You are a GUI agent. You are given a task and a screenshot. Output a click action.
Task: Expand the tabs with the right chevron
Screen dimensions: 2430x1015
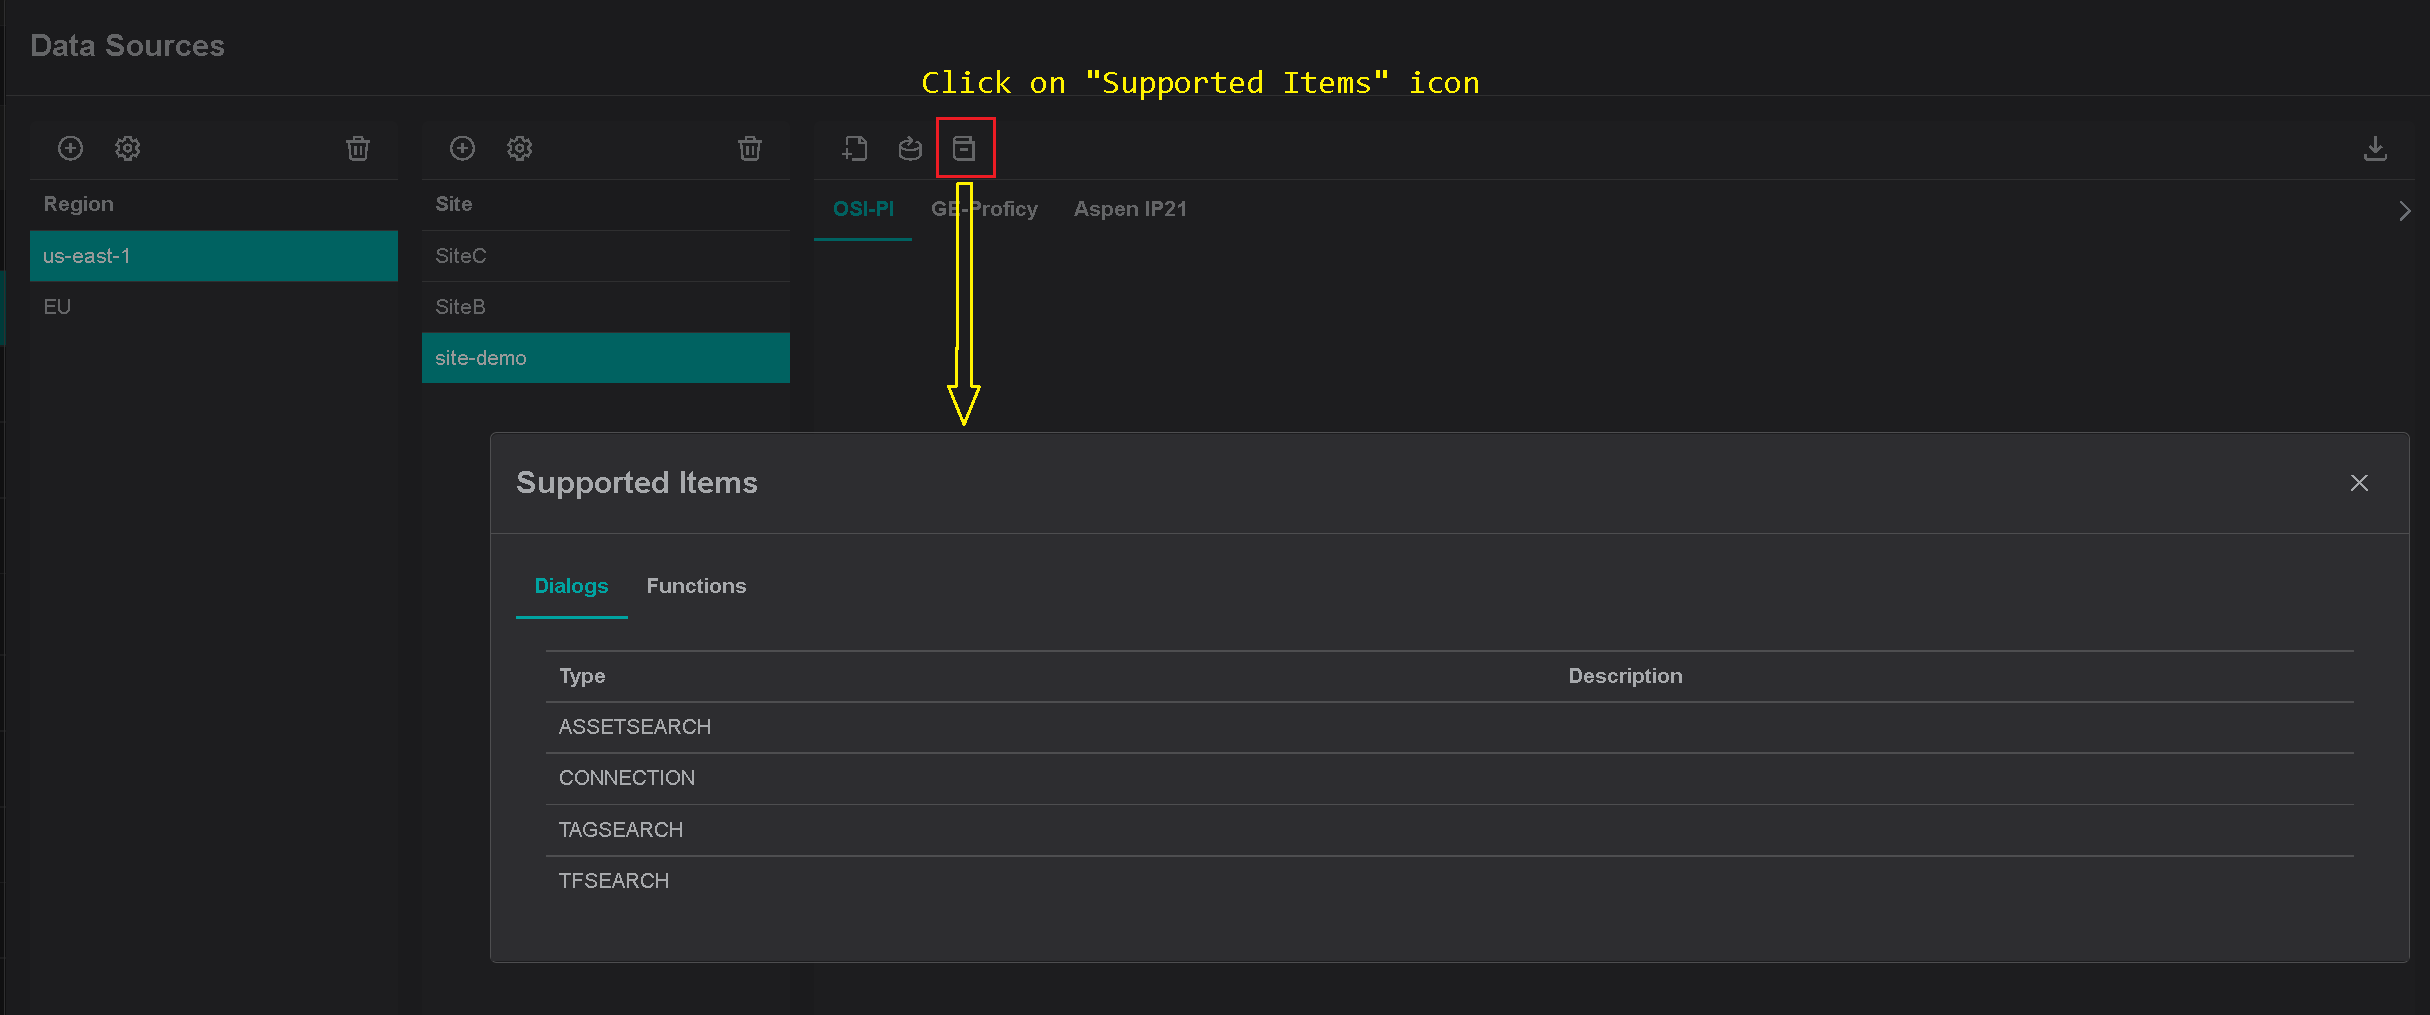tap(2405, 211)
